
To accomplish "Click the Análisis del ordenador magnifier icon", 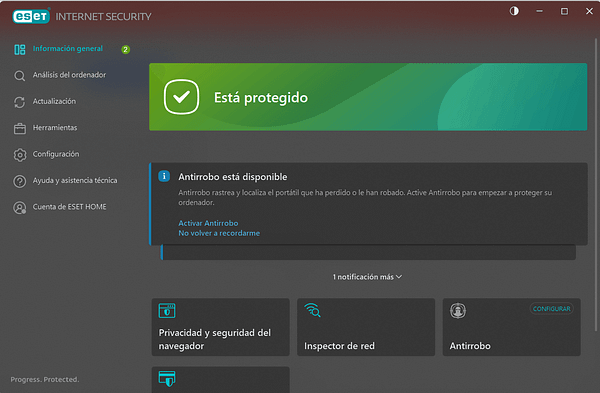I will [20, 76].
